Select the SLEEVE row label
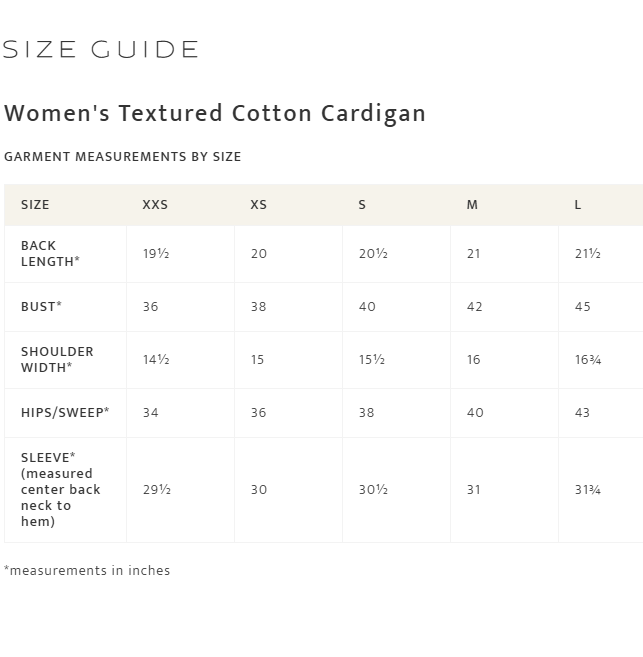643x657 pixels. [x=61, y=490]
